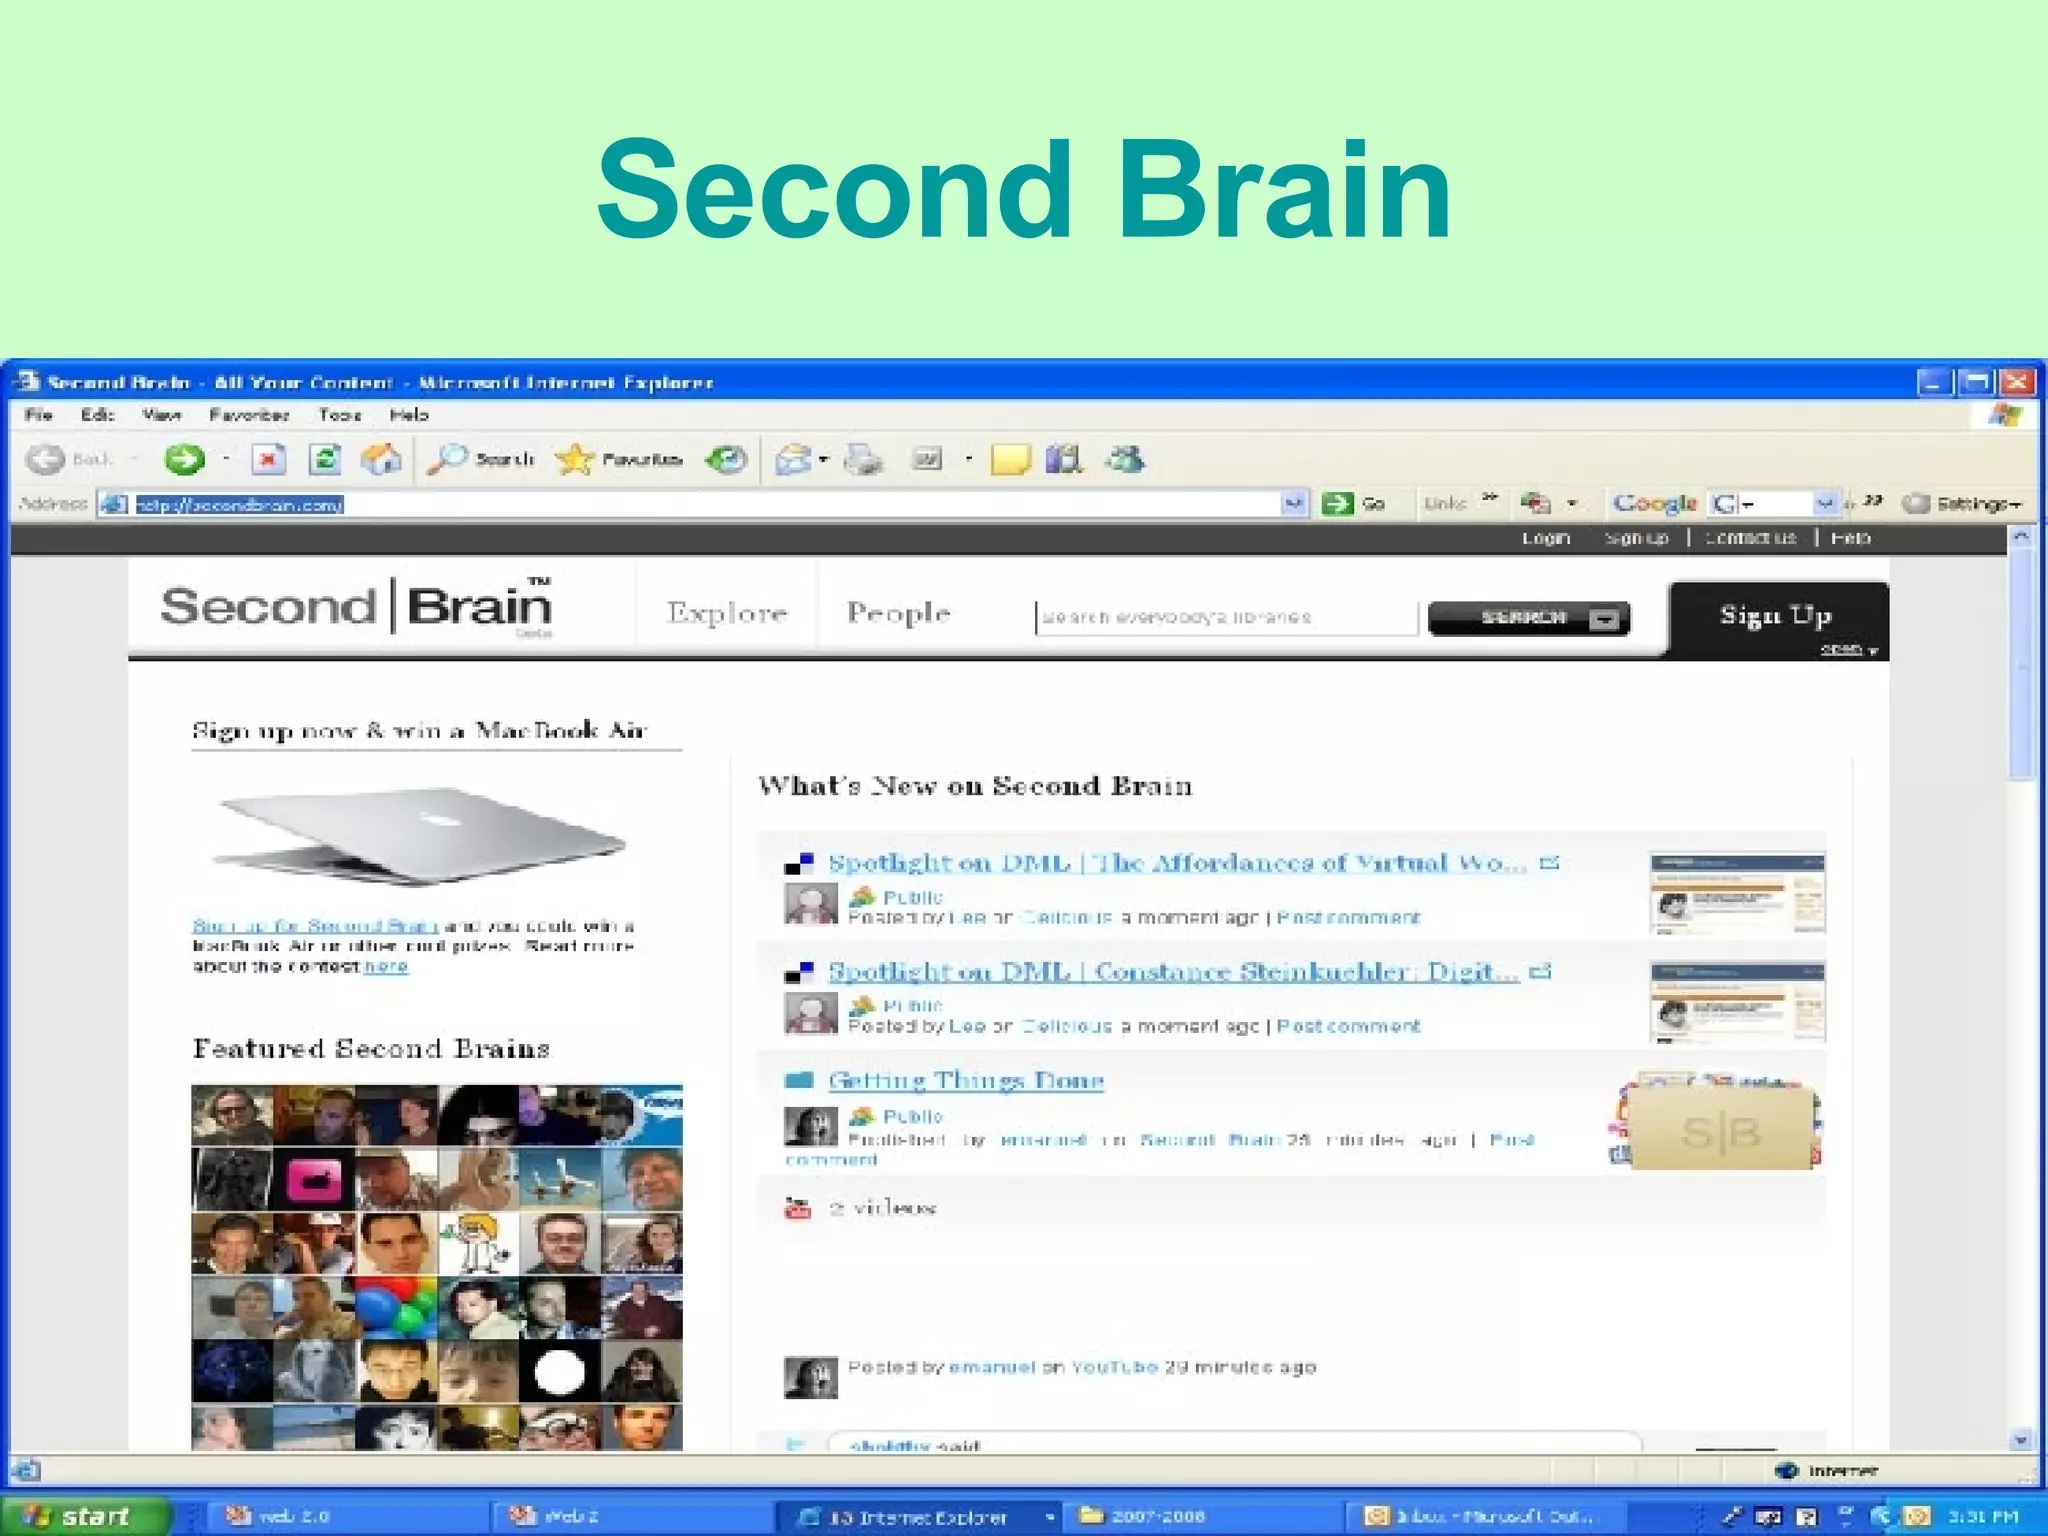Click the green Go arrow button
The height and width of the screenshot is (1536, 2048).
point(1353,503)
